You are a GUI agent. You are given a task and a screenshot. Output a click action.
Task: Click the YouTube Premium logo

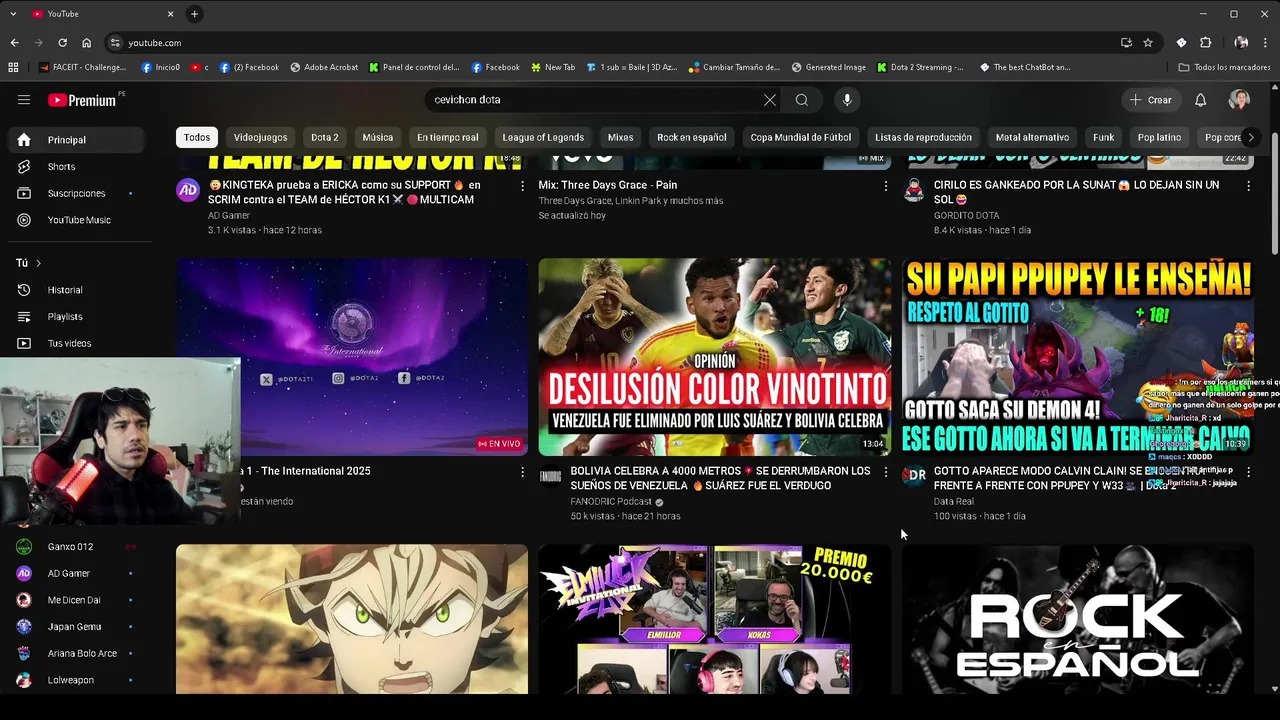point(82,100)
